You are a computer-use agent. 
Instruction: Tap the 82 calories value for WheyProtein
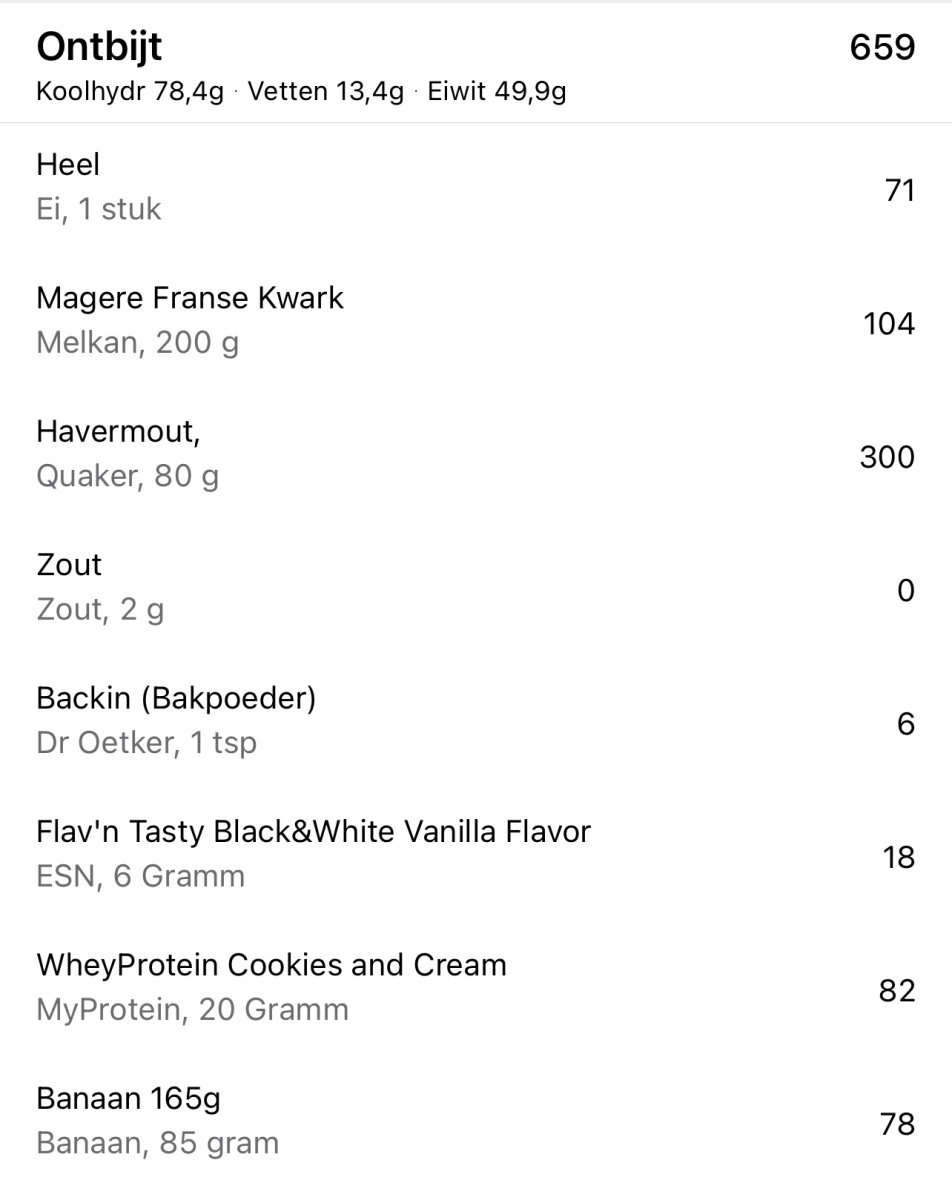[x=898, y=991]
